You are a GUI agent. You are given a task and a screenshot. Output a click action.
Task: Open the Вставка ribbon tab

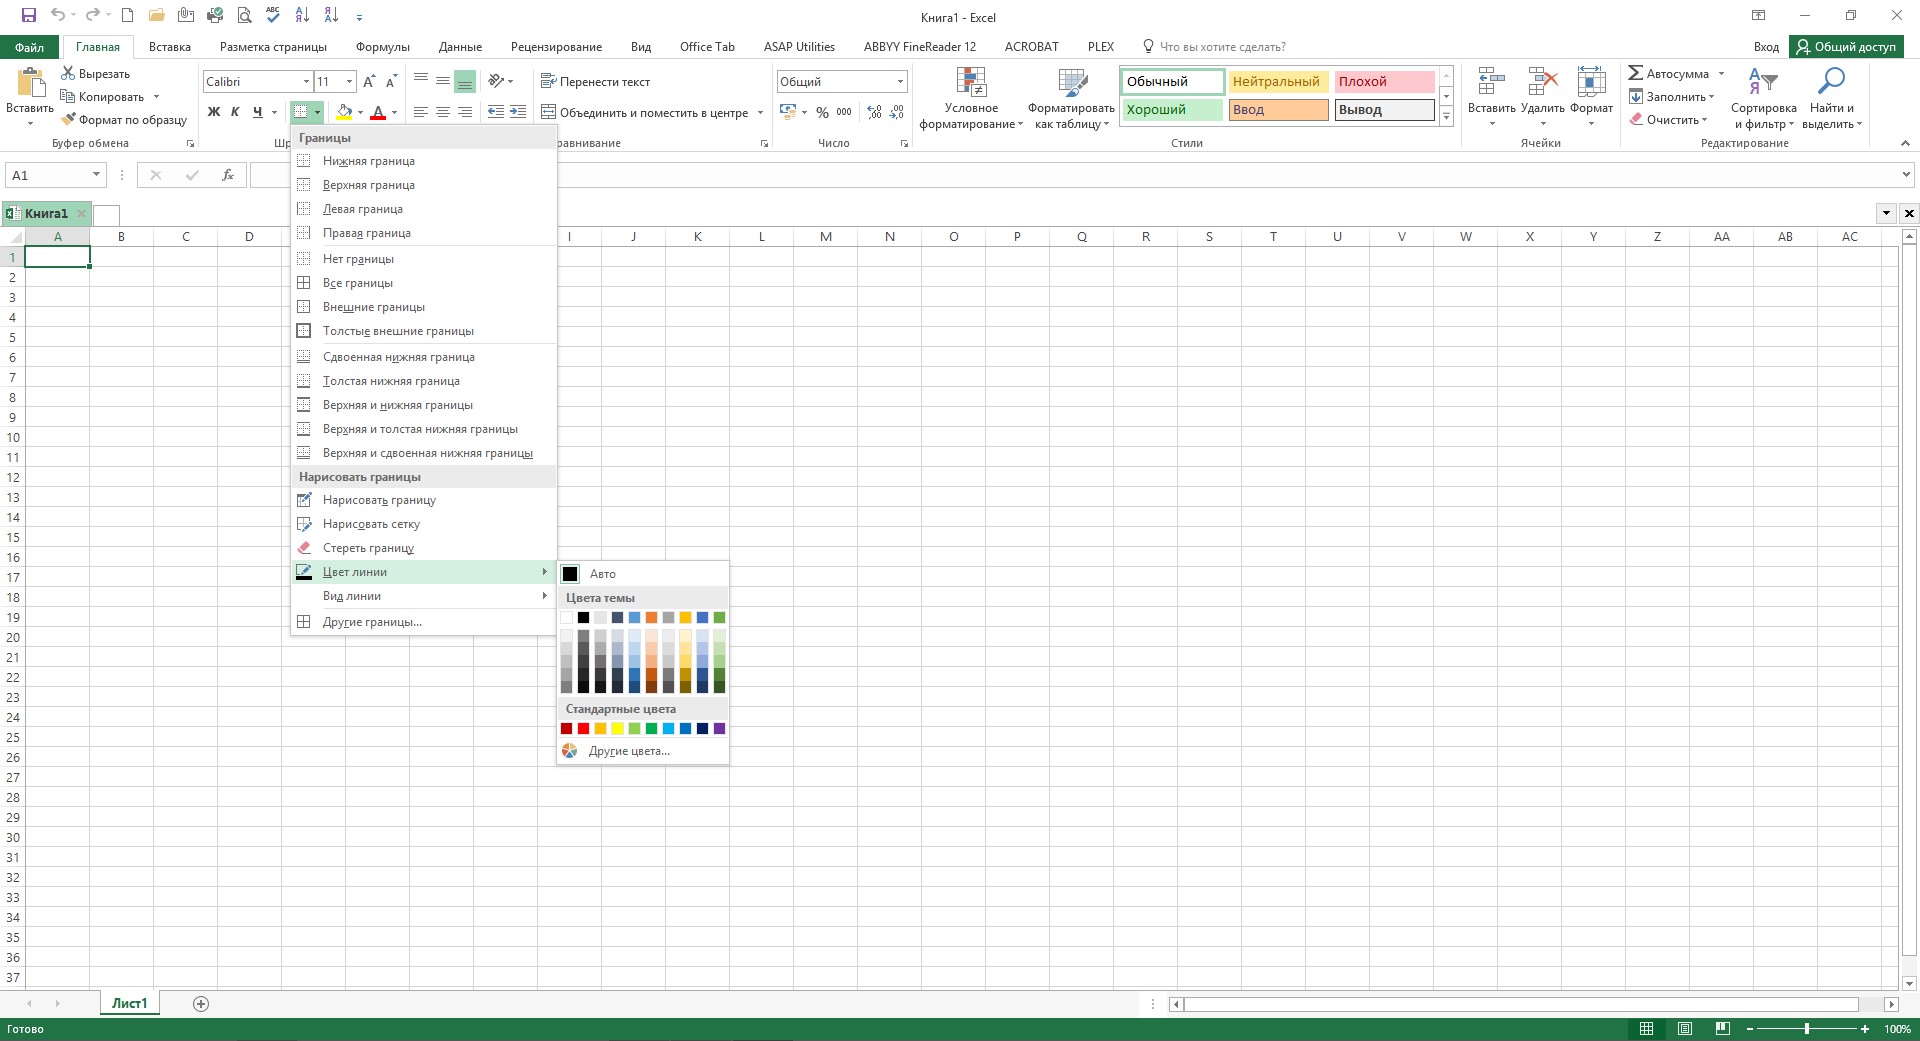[x=170, y=47]
